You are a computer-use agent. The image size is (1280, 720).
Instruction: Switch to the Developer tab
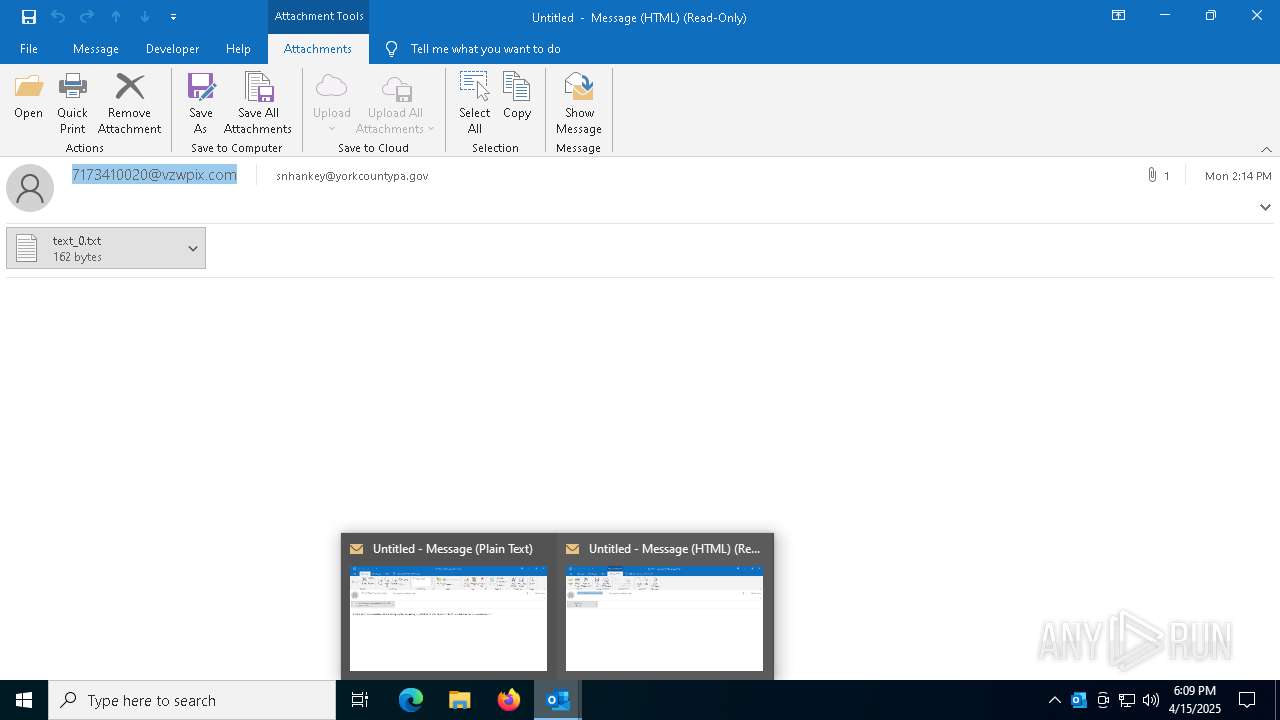coord(172,49)
